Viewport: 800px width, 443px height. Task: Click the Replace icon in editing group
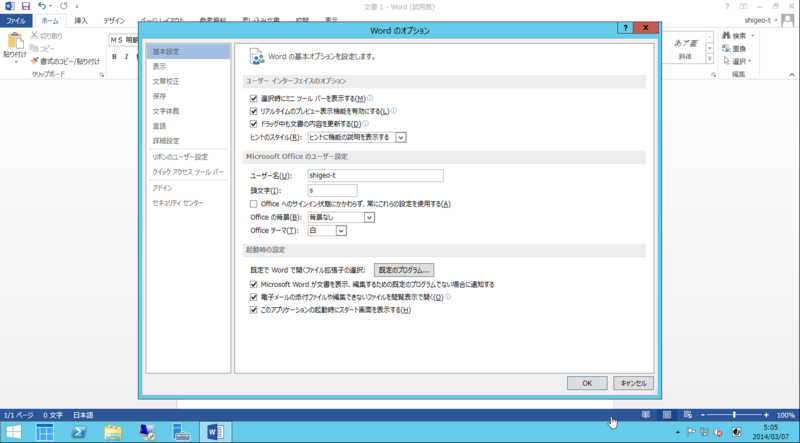point(727,48)
